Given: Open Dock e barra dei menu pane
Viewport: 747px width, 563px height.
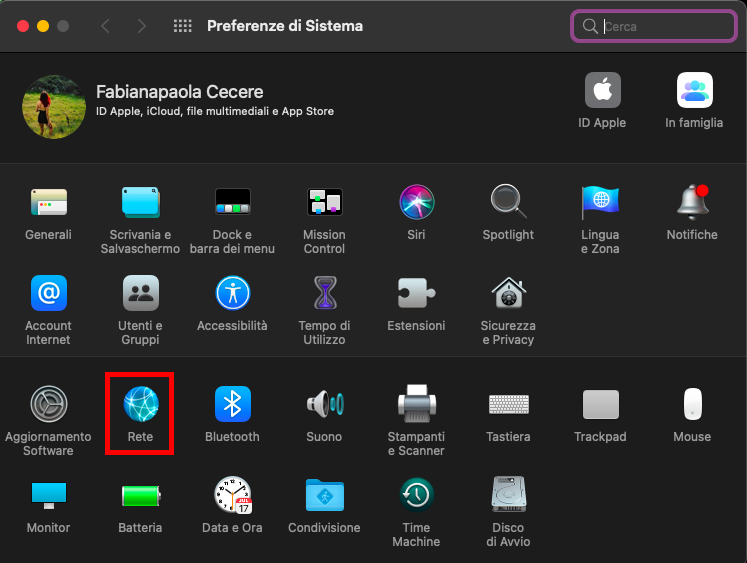Looking at the screenshot, I should 232,202.
